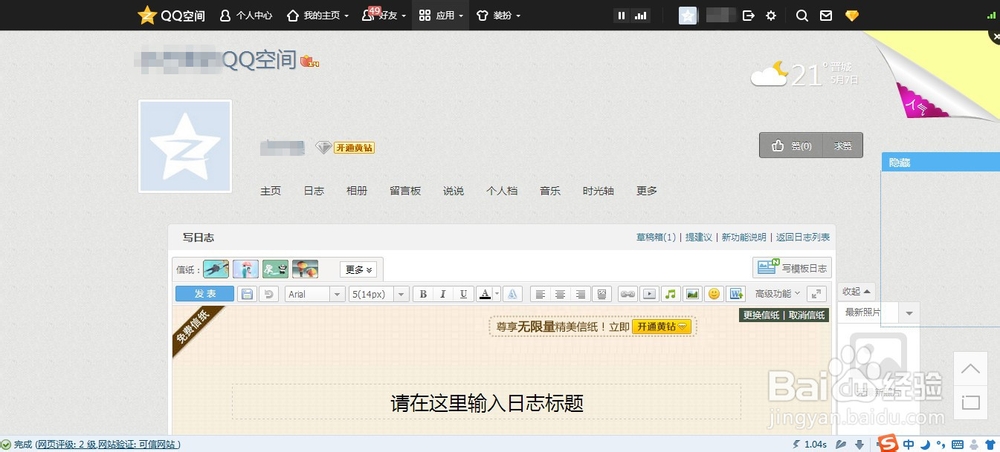Click the fullscreen expand editor icon
The image size is (1000, 452).
coord(816,294)
